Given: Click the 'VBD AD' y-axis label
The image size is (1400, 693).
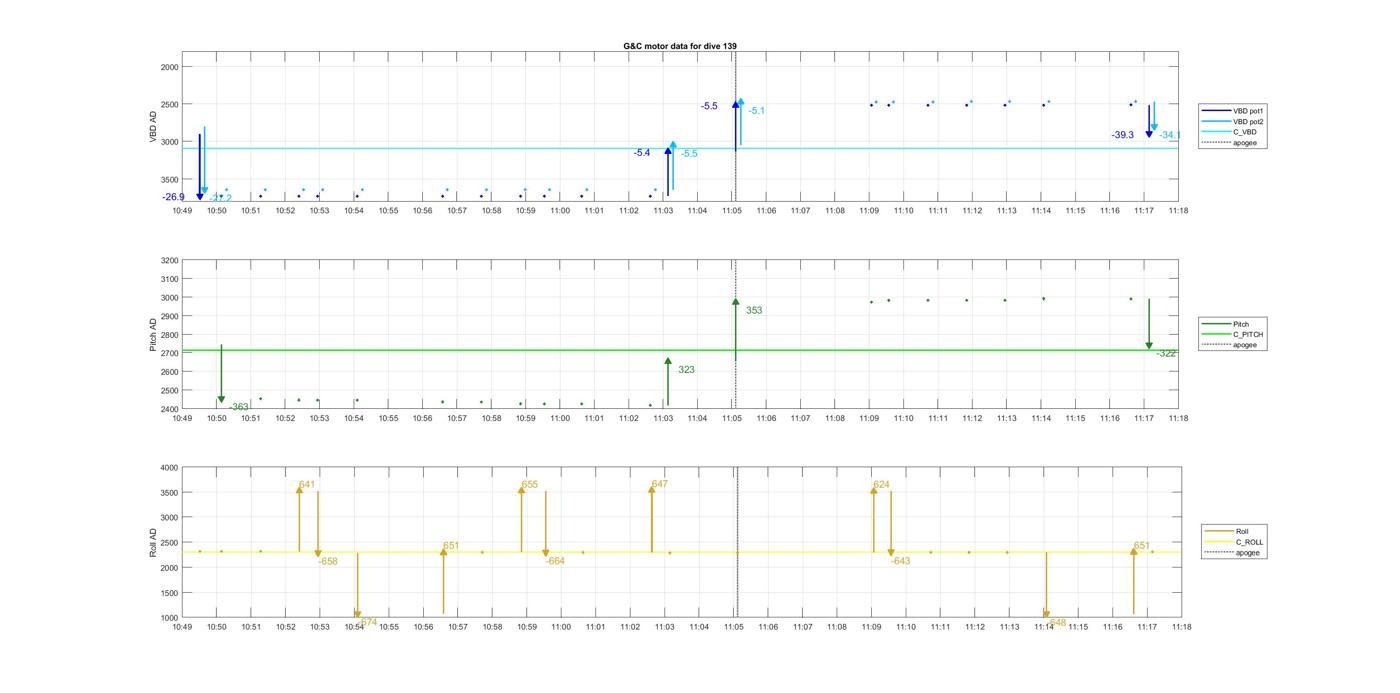Looking at the screenshot, I should (x=154, y=127).
